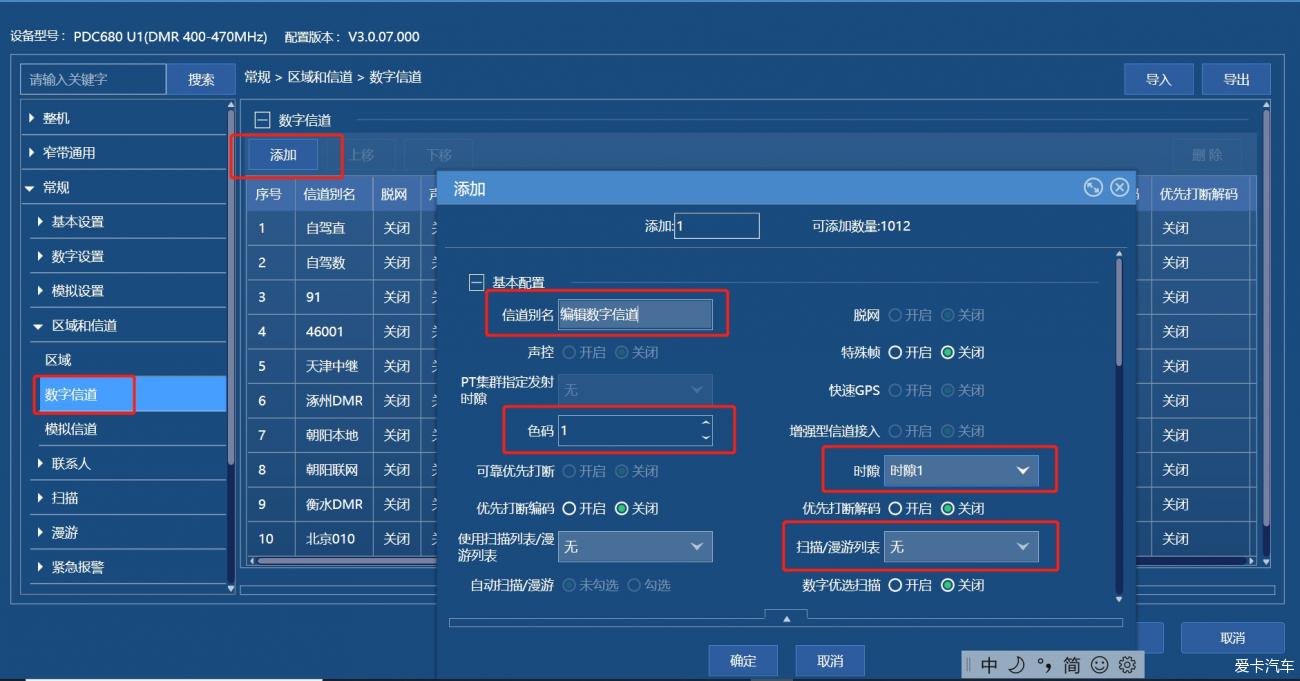
Task: Open the 扫描/漫游列表 dropdown
Action: (960, 547)
